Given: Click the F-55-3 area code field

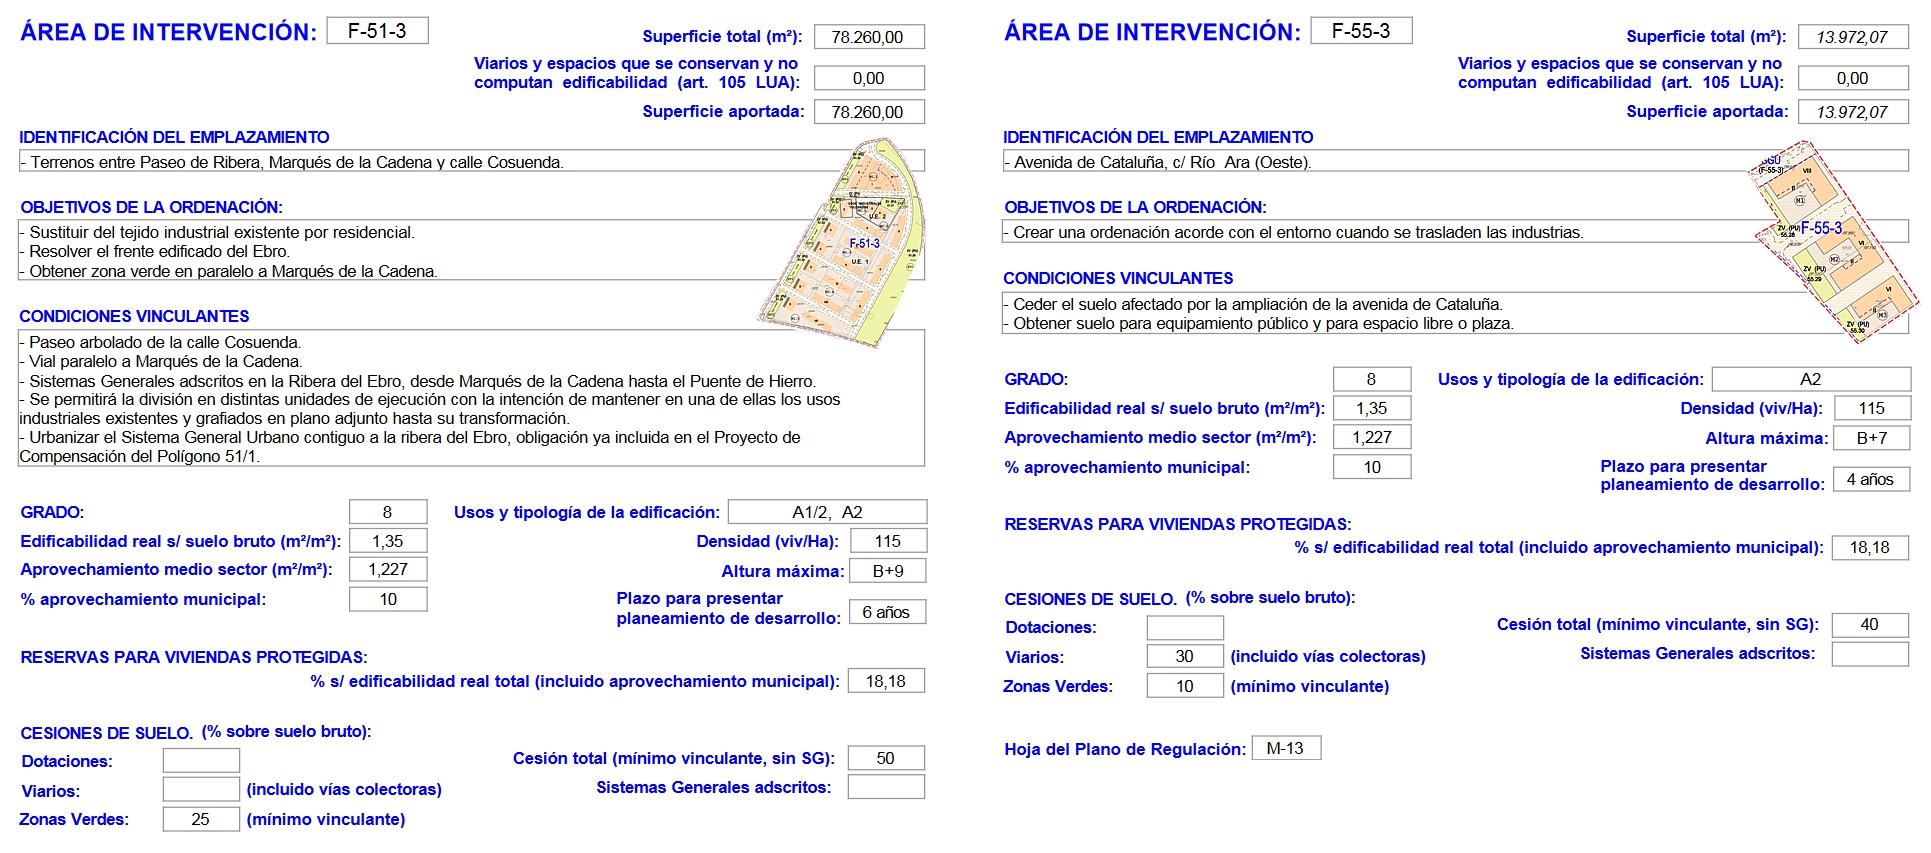Looking at the screenshot, I should tap(1361, 31).
